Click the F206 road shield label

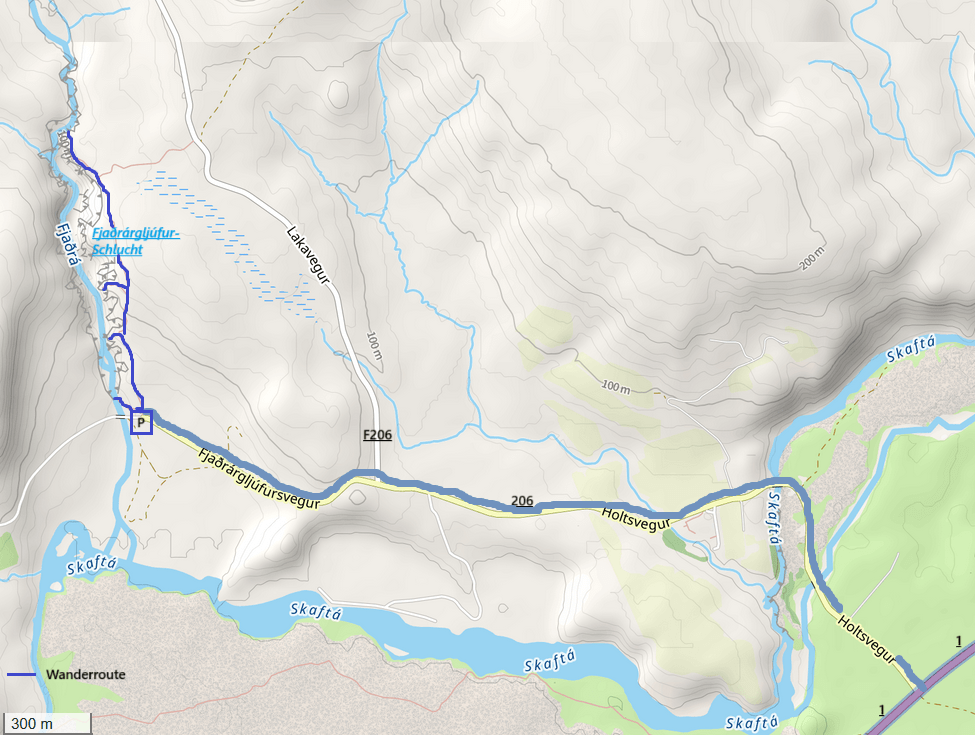377,434
